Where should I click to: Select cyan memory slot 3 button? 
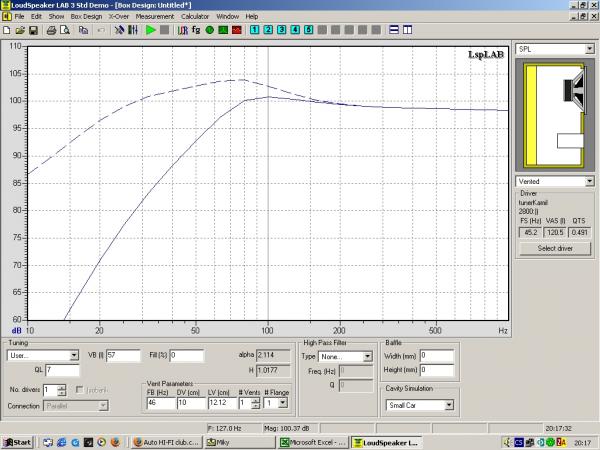pos(282,31)
